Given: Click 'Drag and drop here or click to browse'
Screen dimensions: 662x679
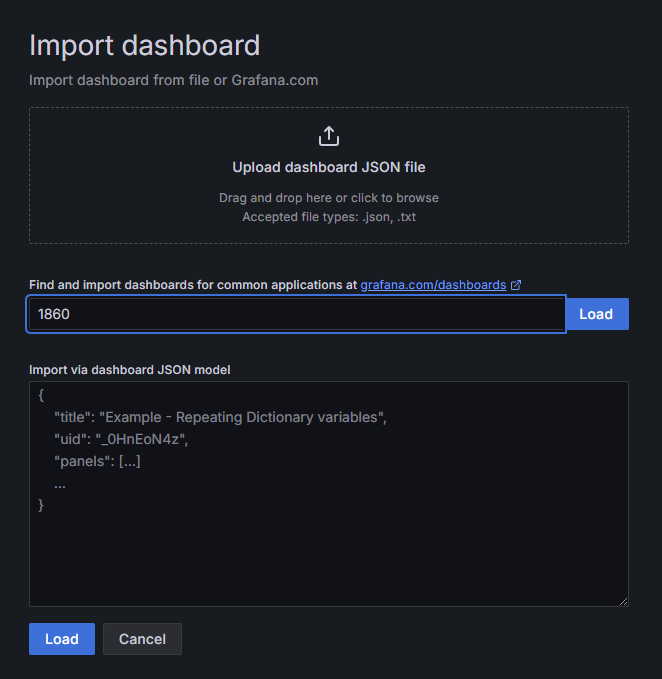Looking at the screenshot, I should [x=329, y=198].
